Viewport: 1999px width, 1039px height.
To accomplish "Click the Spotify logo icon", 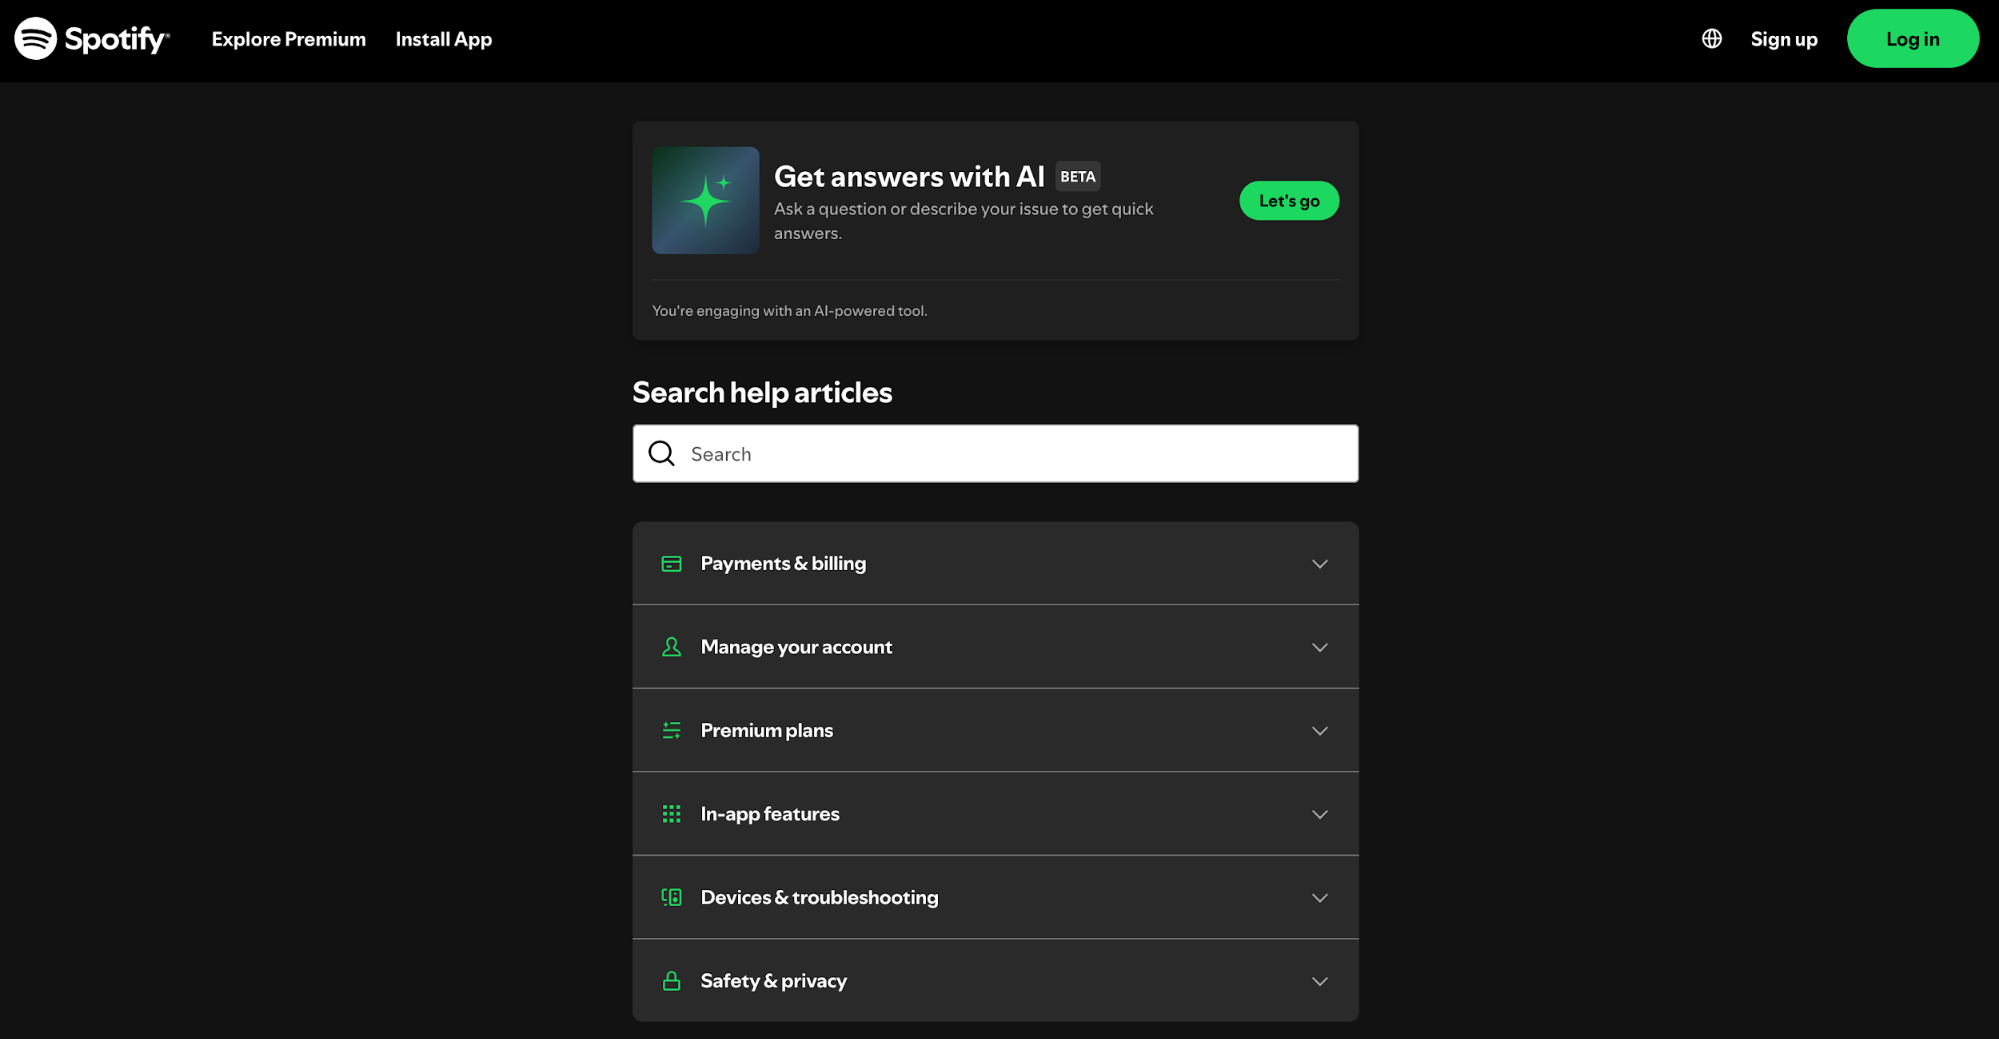I will point(36,39).
